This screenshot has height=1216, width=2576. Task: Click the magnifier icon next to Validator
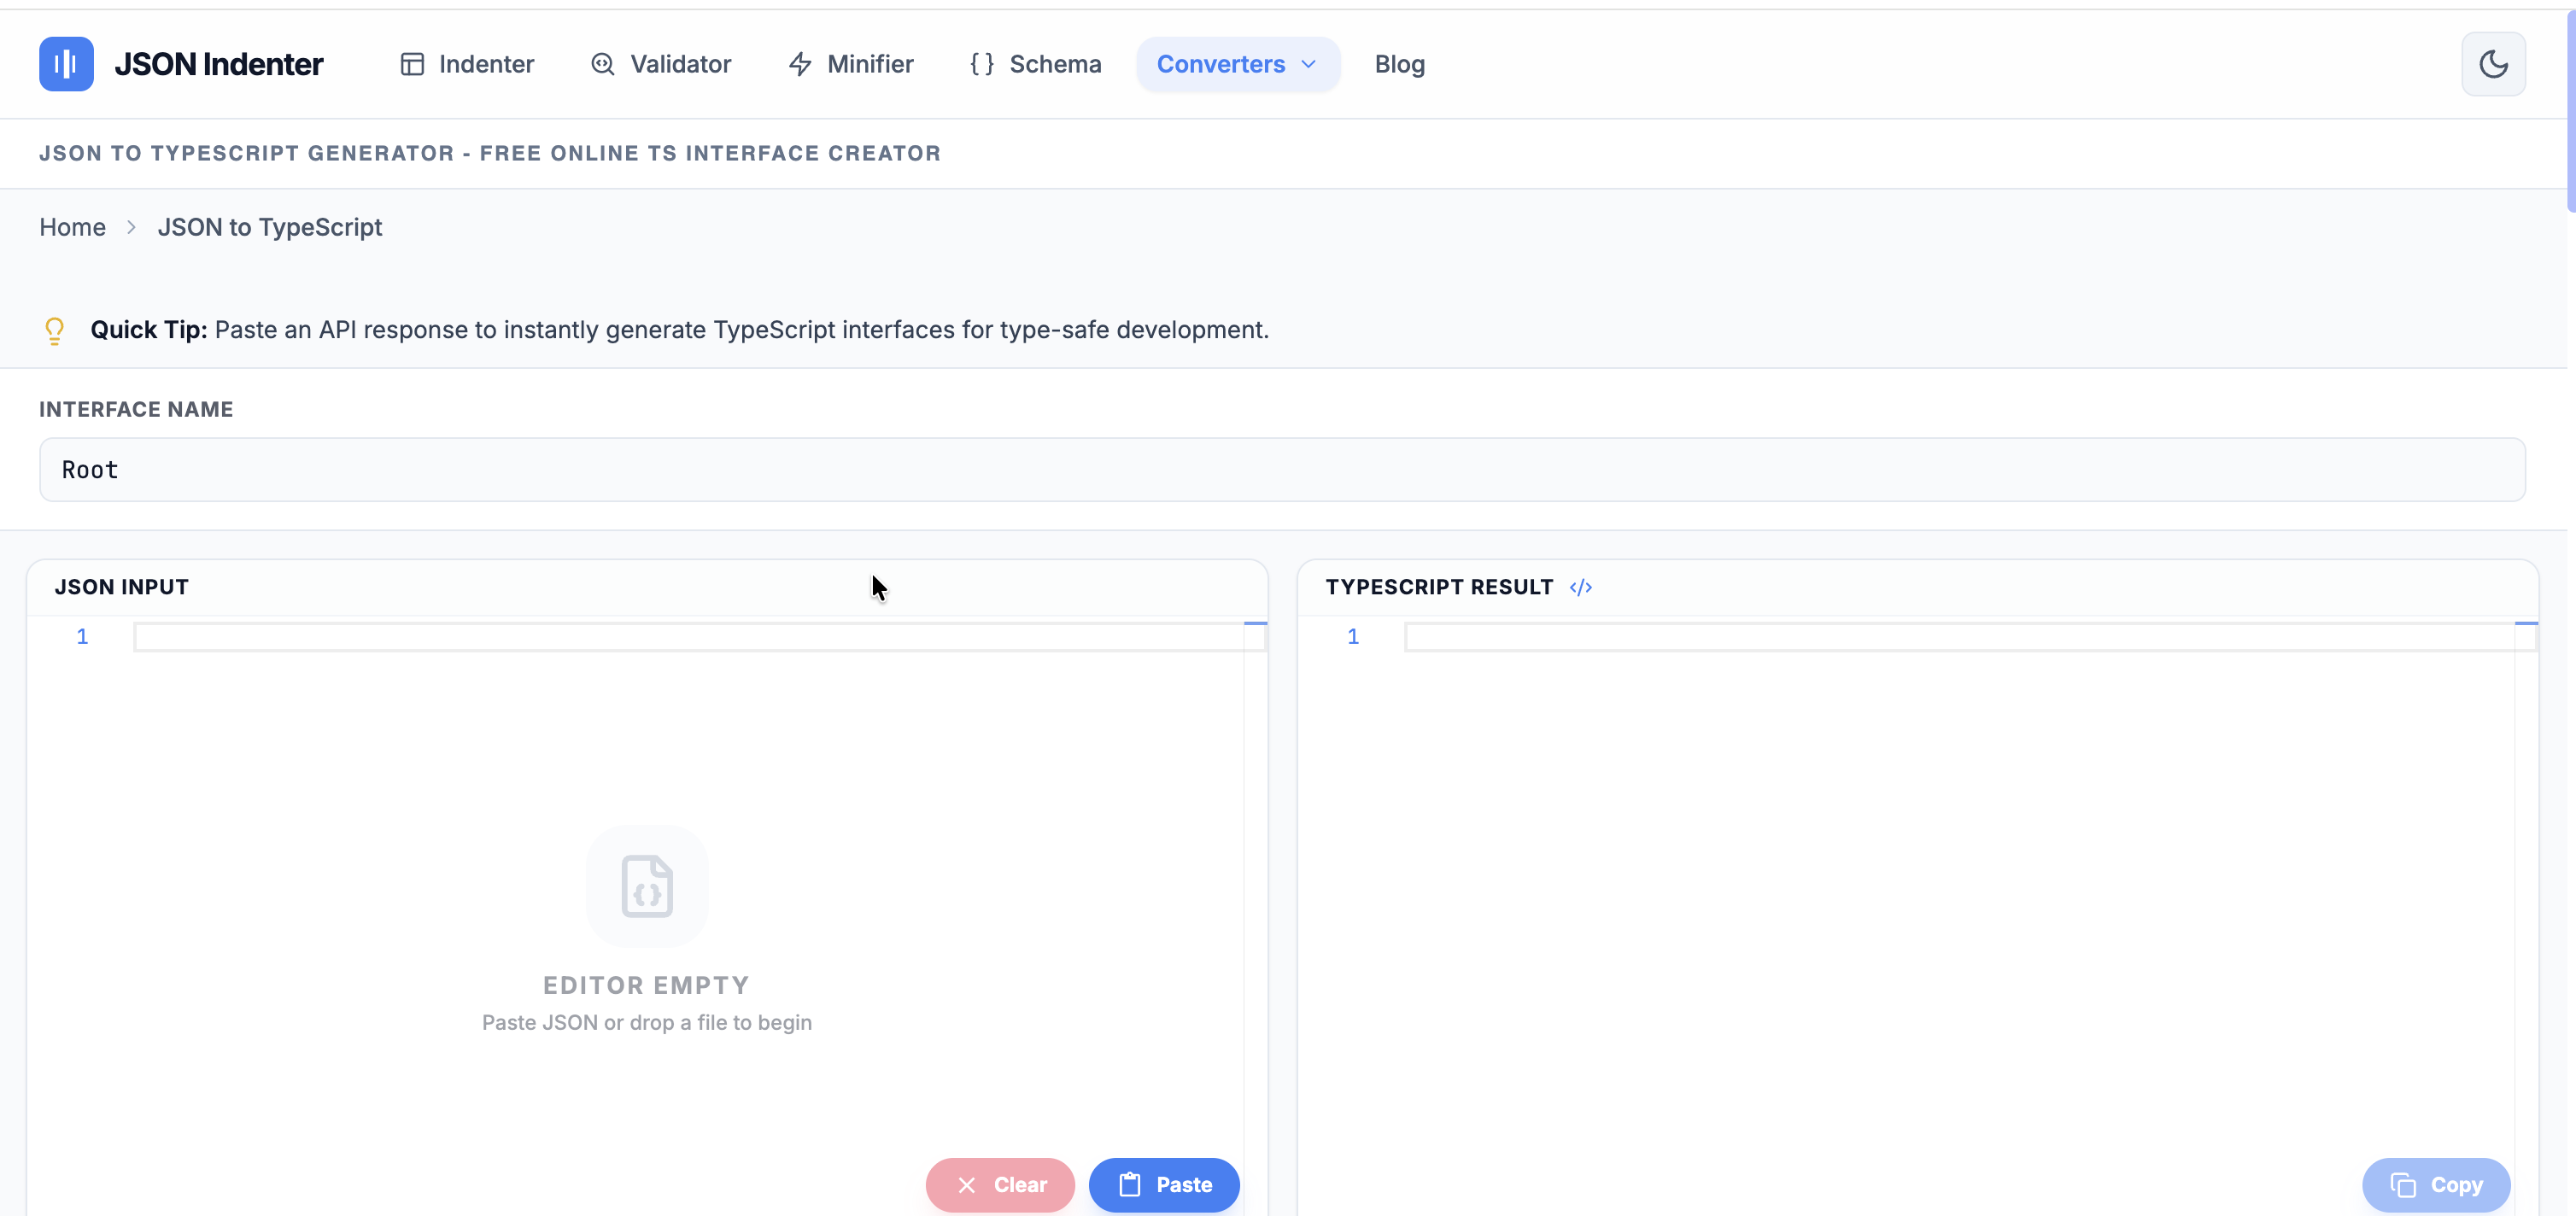(603, 63)
